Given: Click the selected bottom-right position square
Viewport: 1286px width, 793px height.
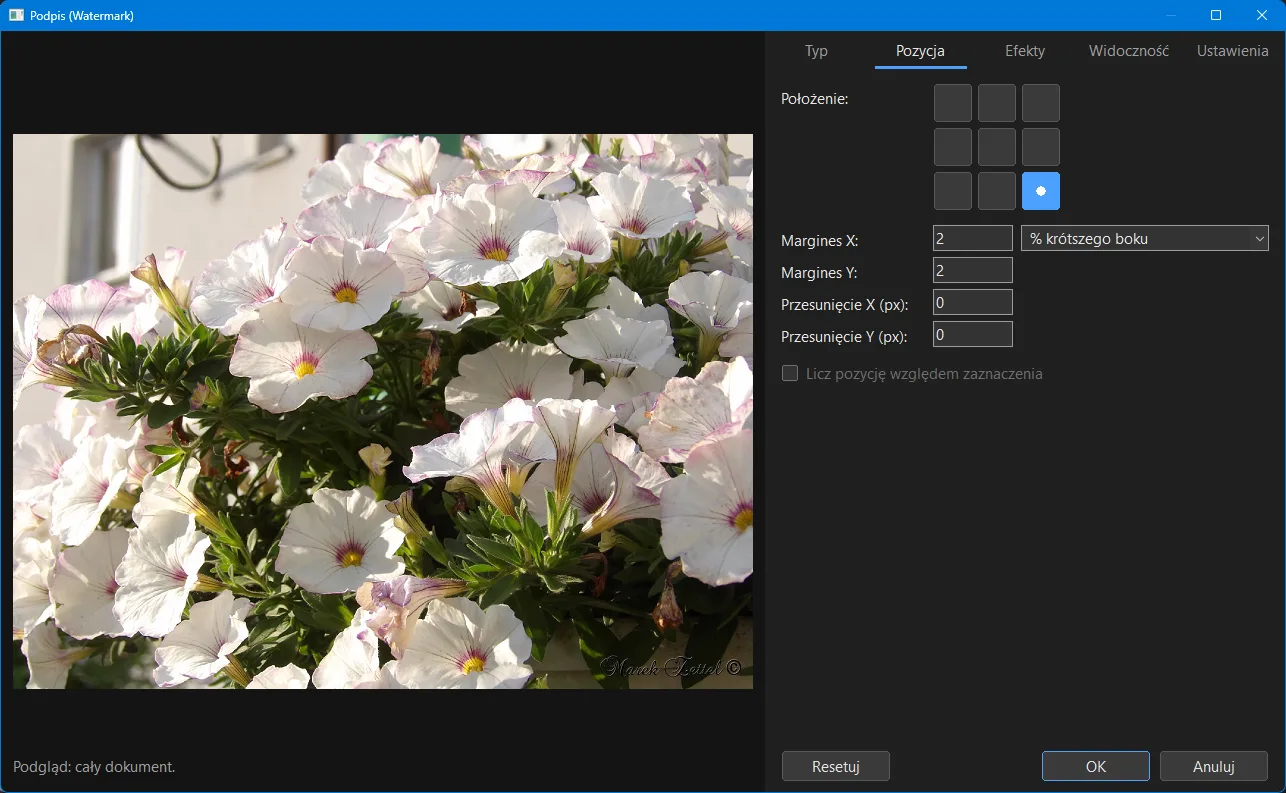Looking at the screenshot, I should [1041, 191].
